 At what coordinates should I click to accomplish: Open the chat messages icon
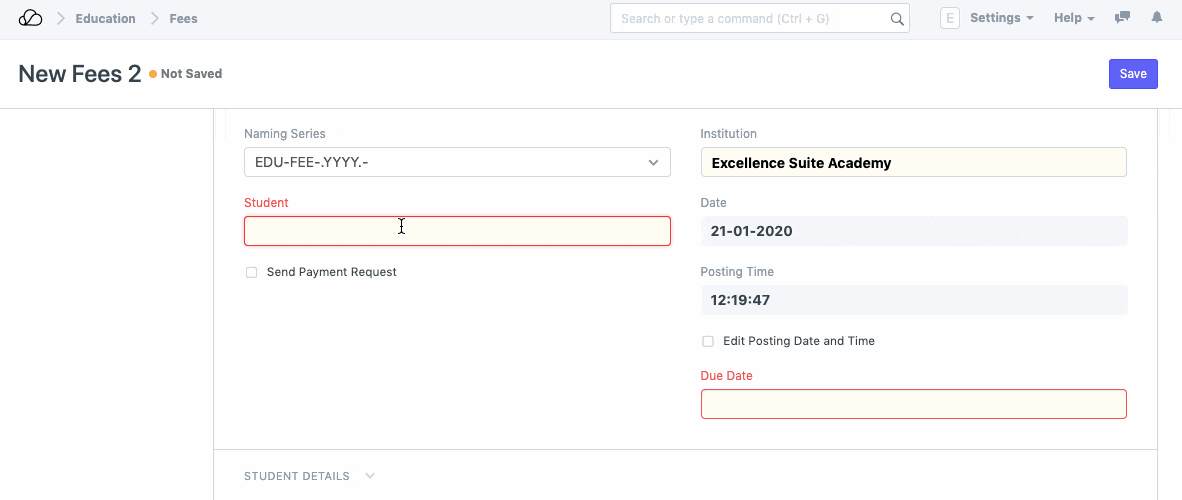click(x=1123, y=18)
